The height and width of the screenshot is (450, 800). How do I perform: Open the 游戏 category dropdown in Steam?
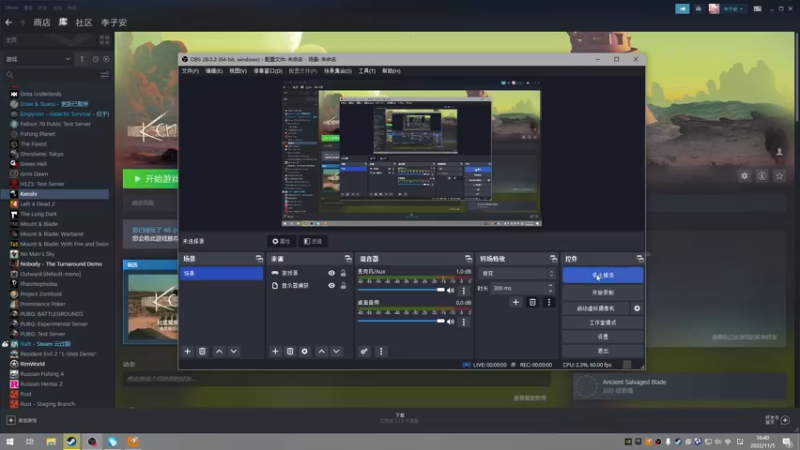38,59
